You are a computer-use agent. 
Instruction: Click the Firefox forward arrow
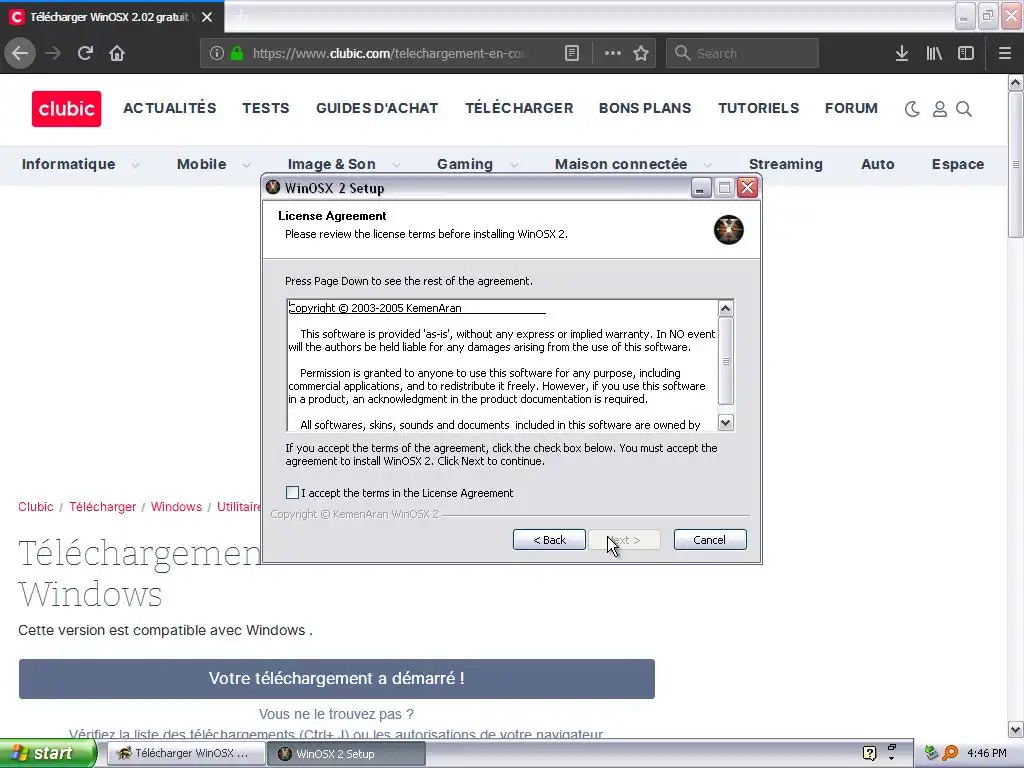53,54
